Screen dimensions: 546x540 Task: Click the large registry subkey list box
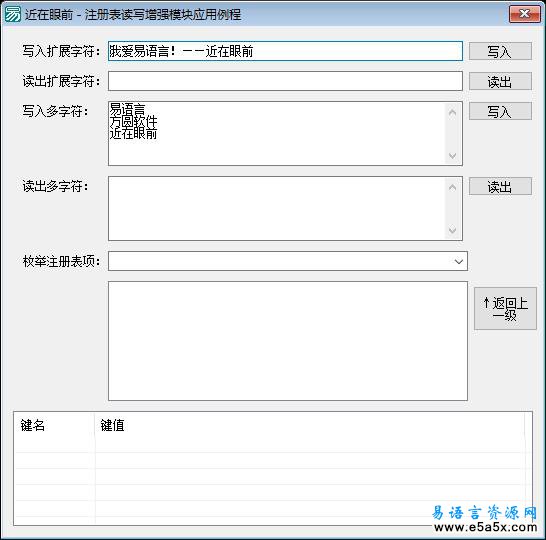[x=288, y=341]
